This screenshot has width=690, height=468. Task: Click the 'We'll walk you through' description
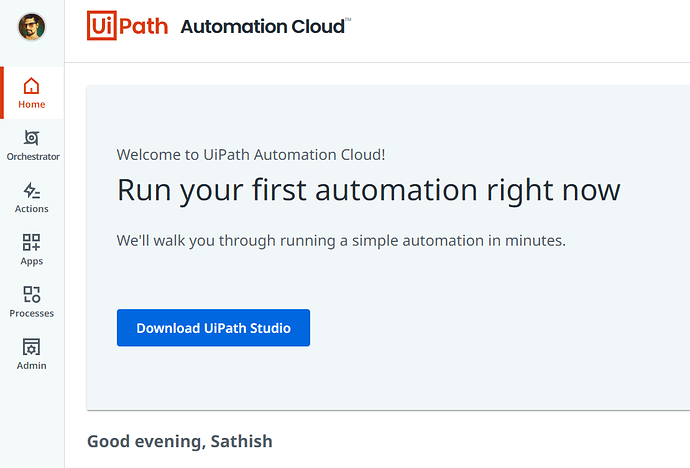coord(341,241)
